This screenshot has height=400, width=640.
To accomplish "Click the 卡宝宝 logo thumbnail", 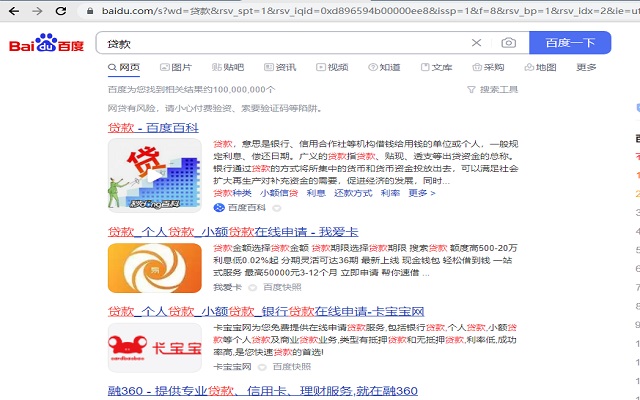I will coord(155,348).
